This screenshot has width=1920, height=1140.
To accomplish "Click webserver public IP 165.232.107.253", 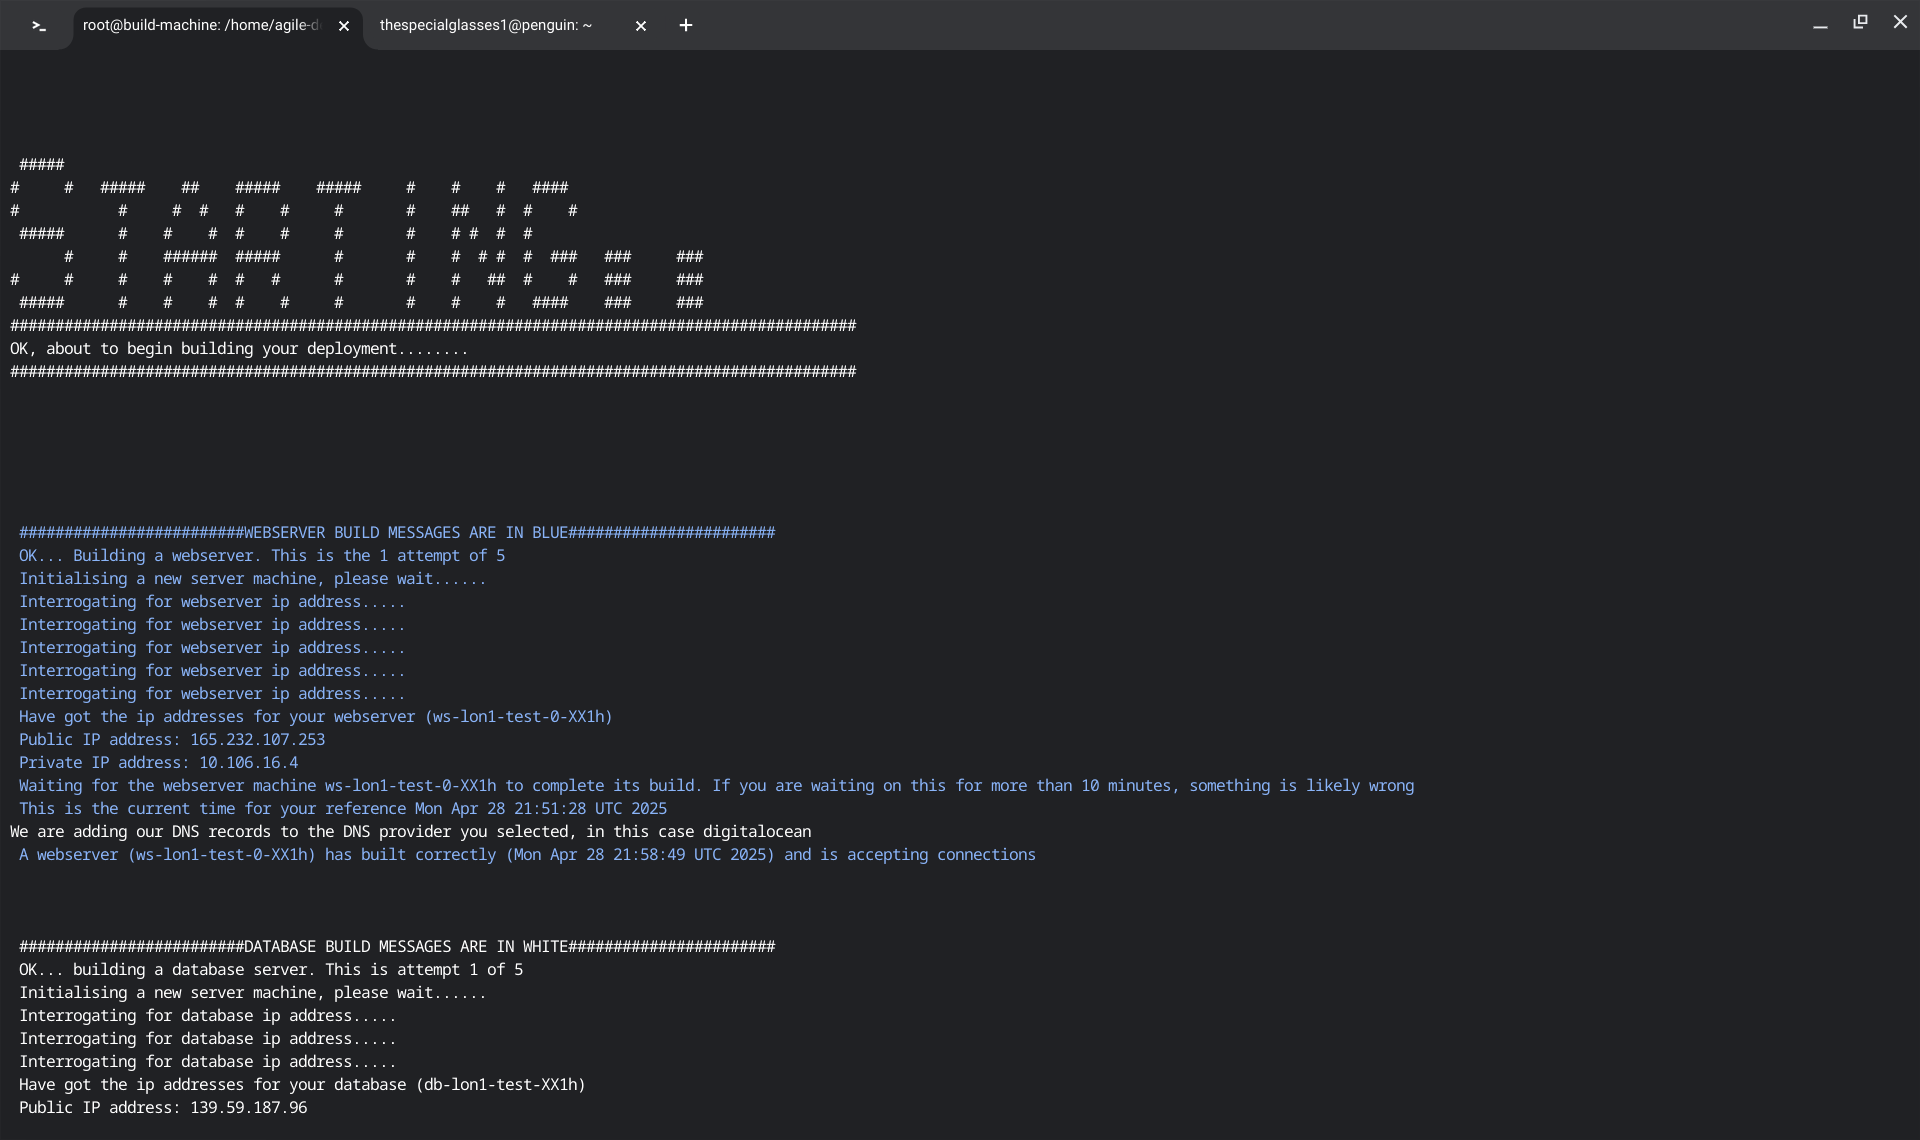I will [257, 740].
